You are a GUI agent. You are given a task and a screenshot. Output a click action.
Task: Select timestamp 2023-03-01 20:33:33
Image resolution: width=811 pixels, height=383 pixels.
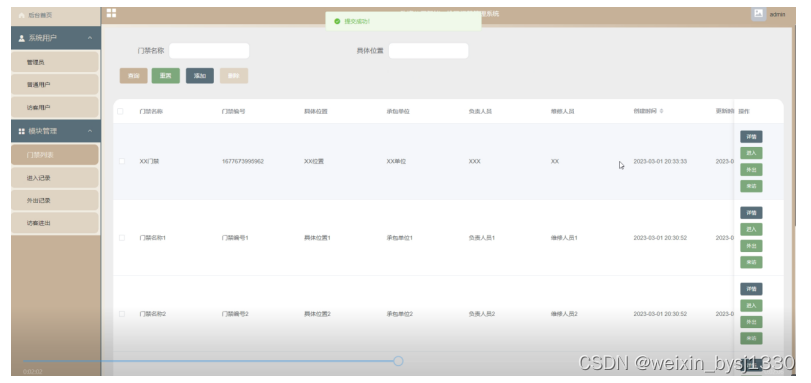coord(660,161)
